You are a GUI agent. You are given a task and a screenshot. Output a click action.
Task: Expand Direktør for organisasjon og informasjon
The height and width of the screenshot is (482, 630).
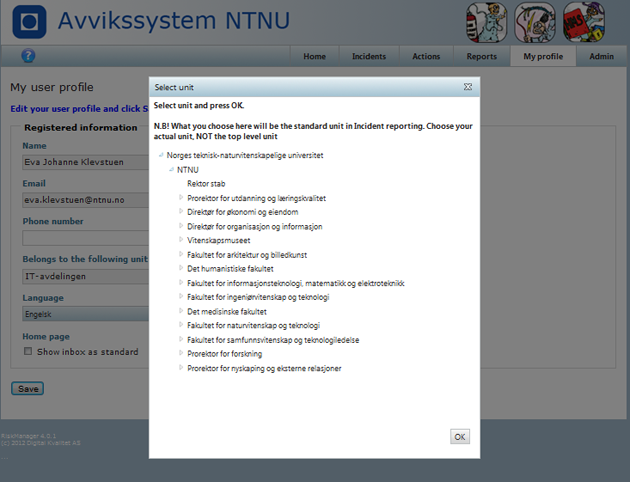pyautogui.click(x=181, y=226)
